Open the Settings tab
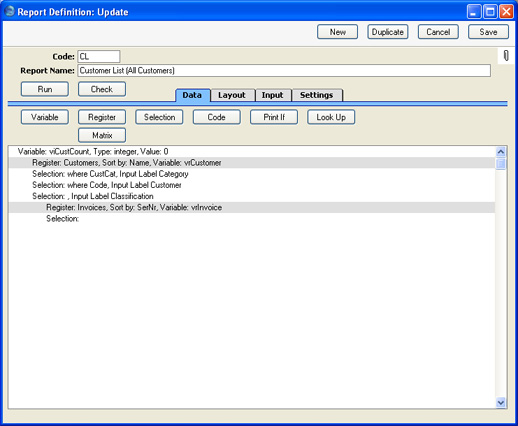The width and height of the screenshot is (518, 426). 317,95
